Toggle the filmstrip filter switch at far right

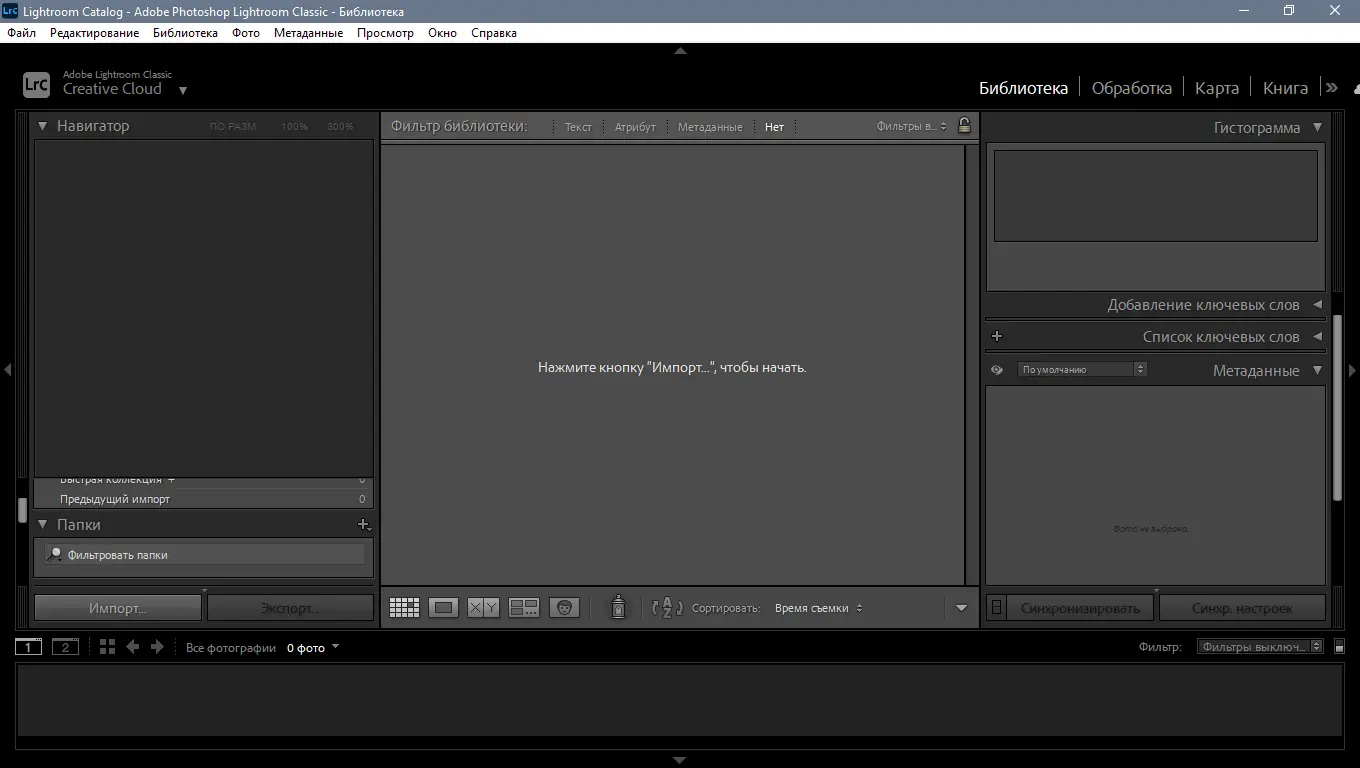pos(1340,647)
